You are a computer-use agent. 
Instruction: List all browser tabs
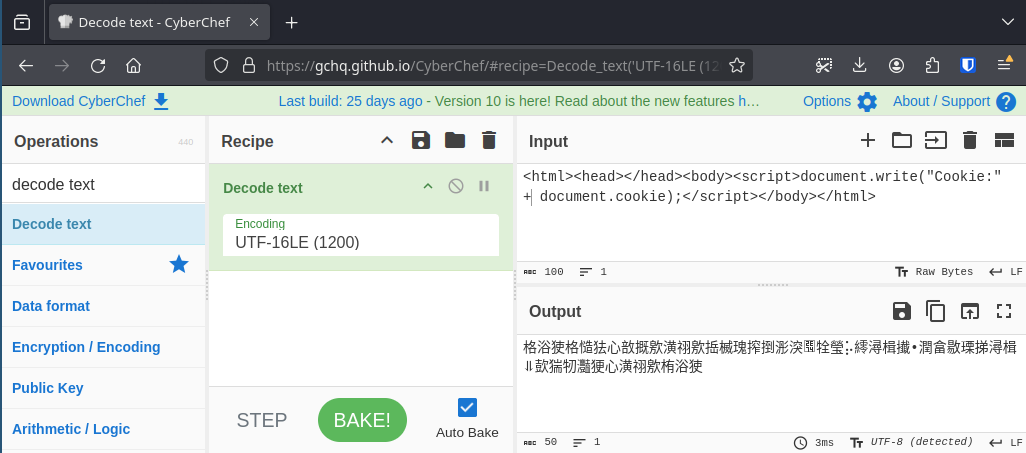point(1008,22)
